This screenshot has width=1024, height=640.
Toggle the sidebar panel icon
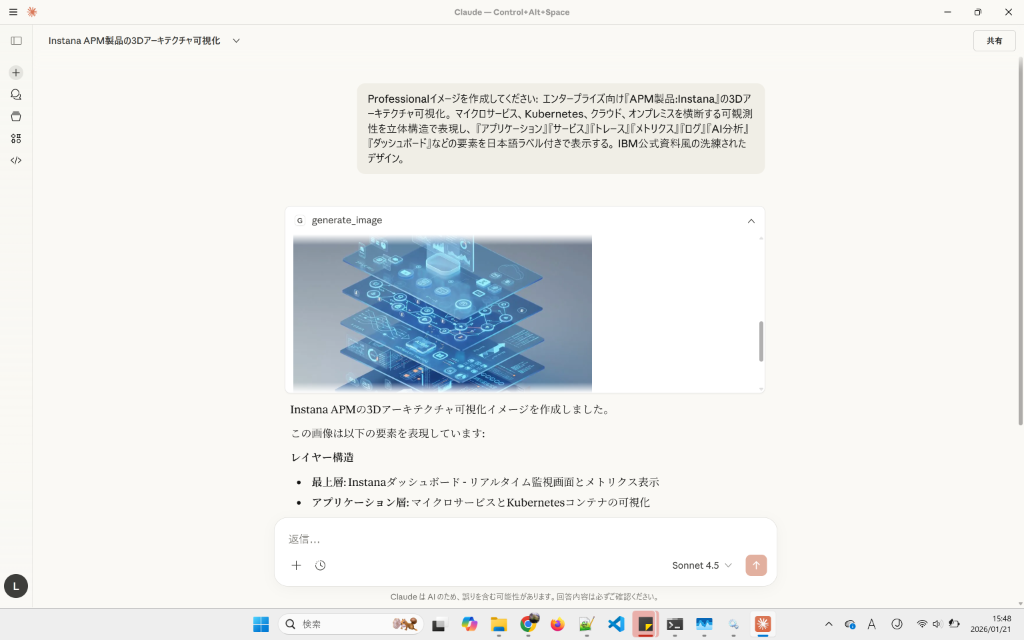[x=16, y=40]
